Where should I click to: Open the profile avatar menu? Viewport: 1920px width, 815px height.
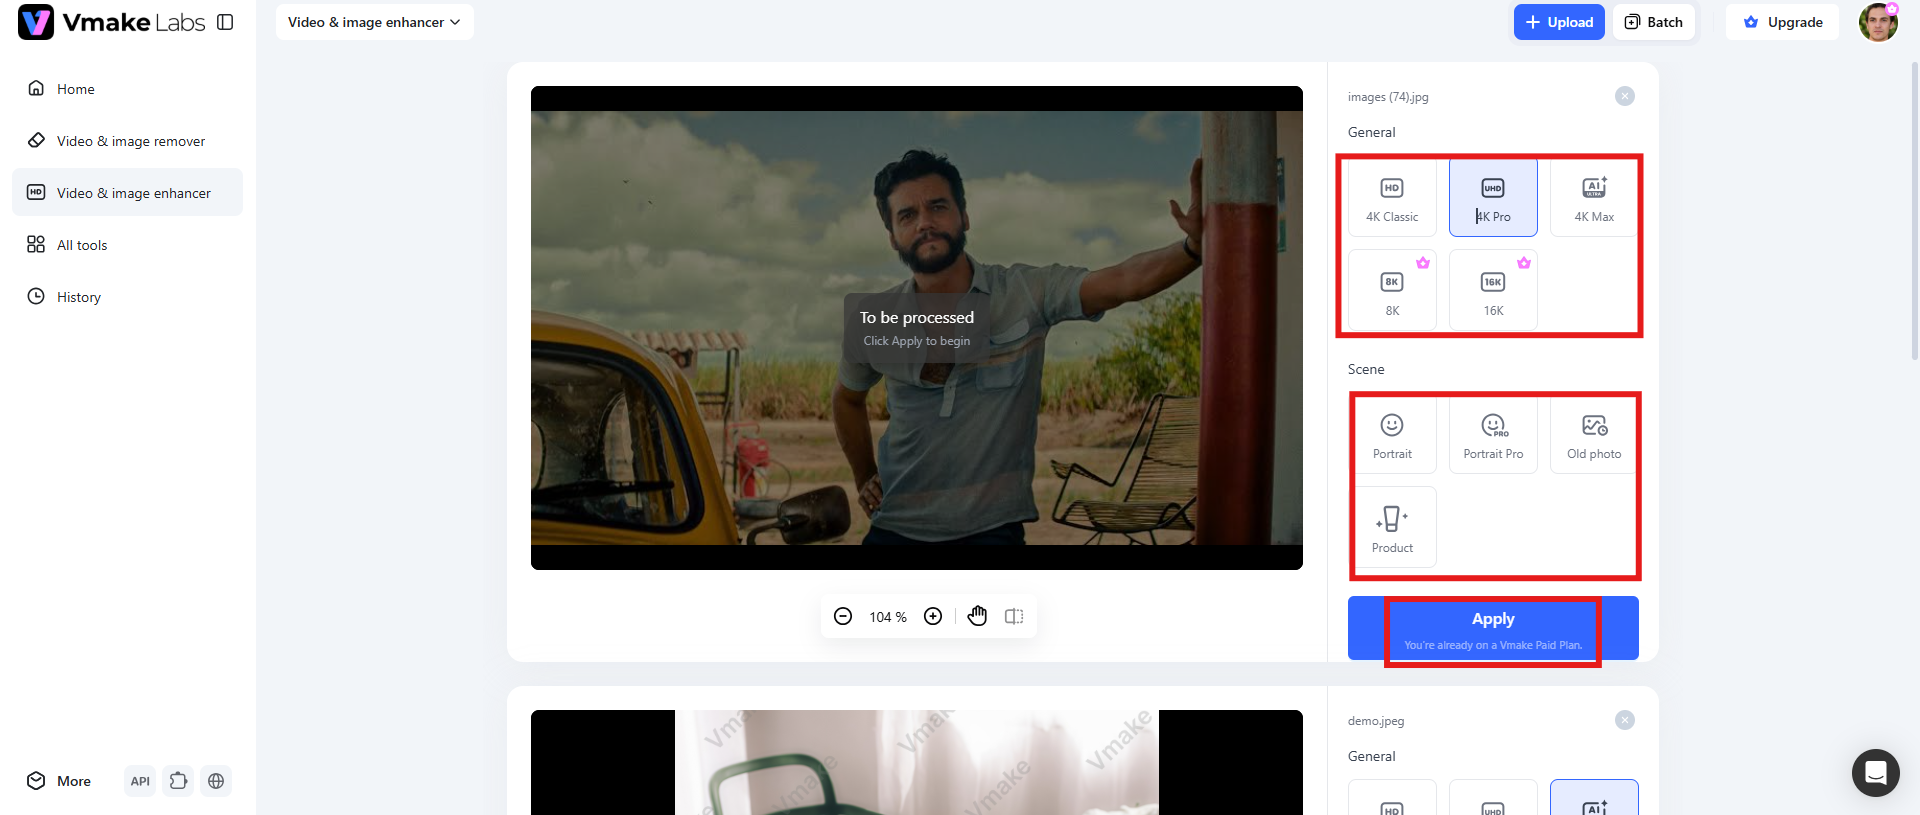point(1878,22)
